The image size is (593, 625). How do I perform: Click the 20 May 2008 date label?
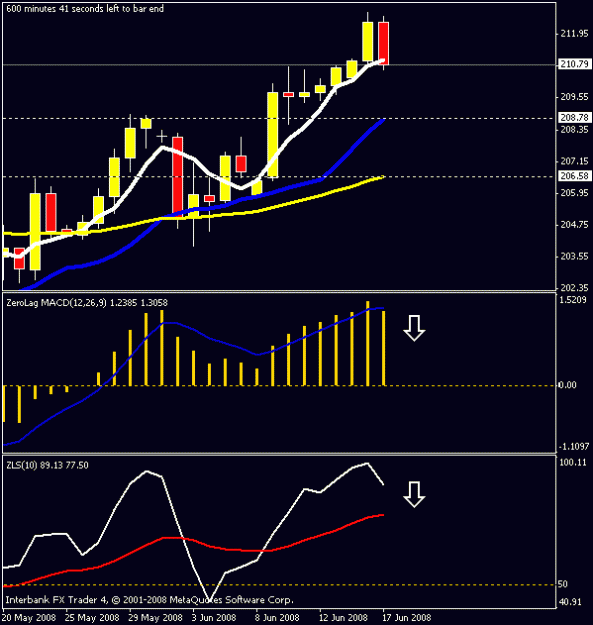pyautogui.click(x=29, y=618)
